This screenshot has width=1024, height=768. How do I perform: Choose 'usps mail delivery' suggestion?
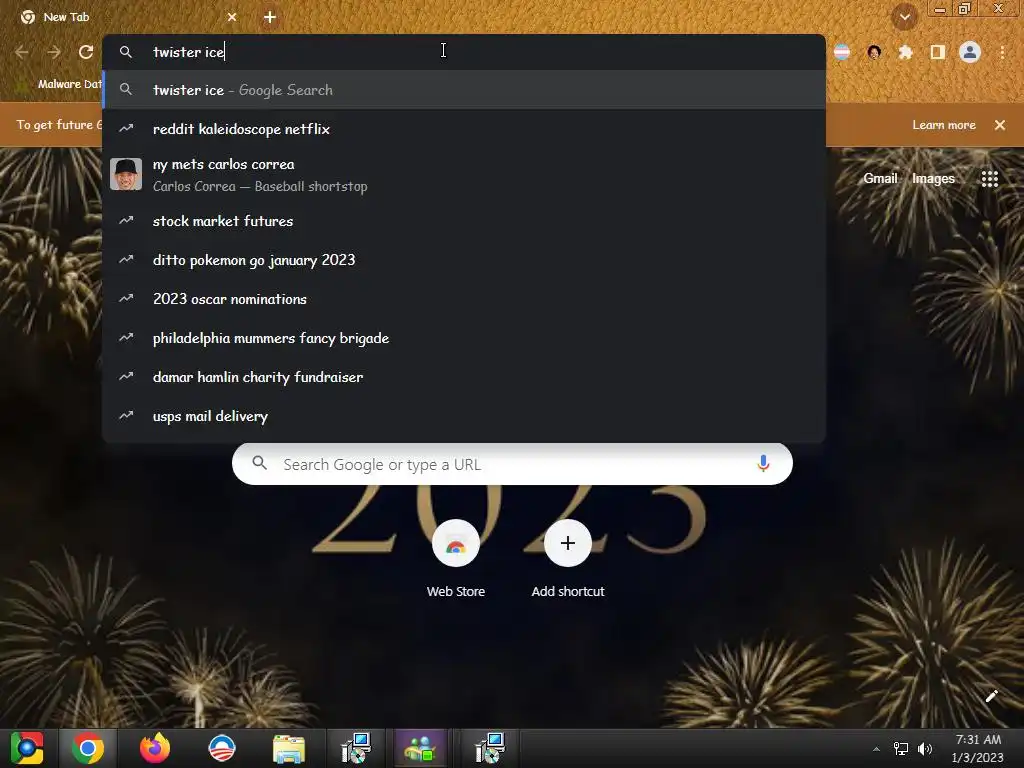tap(464, 416)
